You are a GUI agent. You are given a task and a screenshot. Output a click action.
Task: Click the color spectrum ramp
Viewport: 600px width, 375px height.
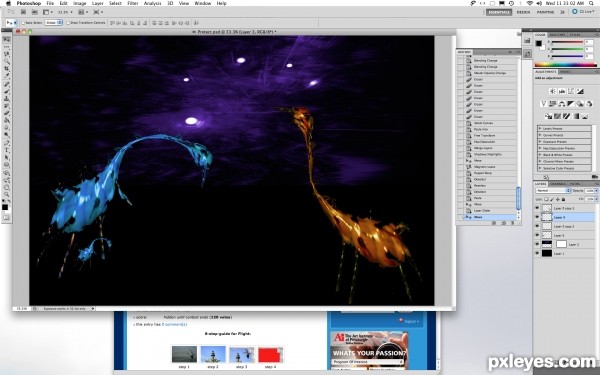565,65
